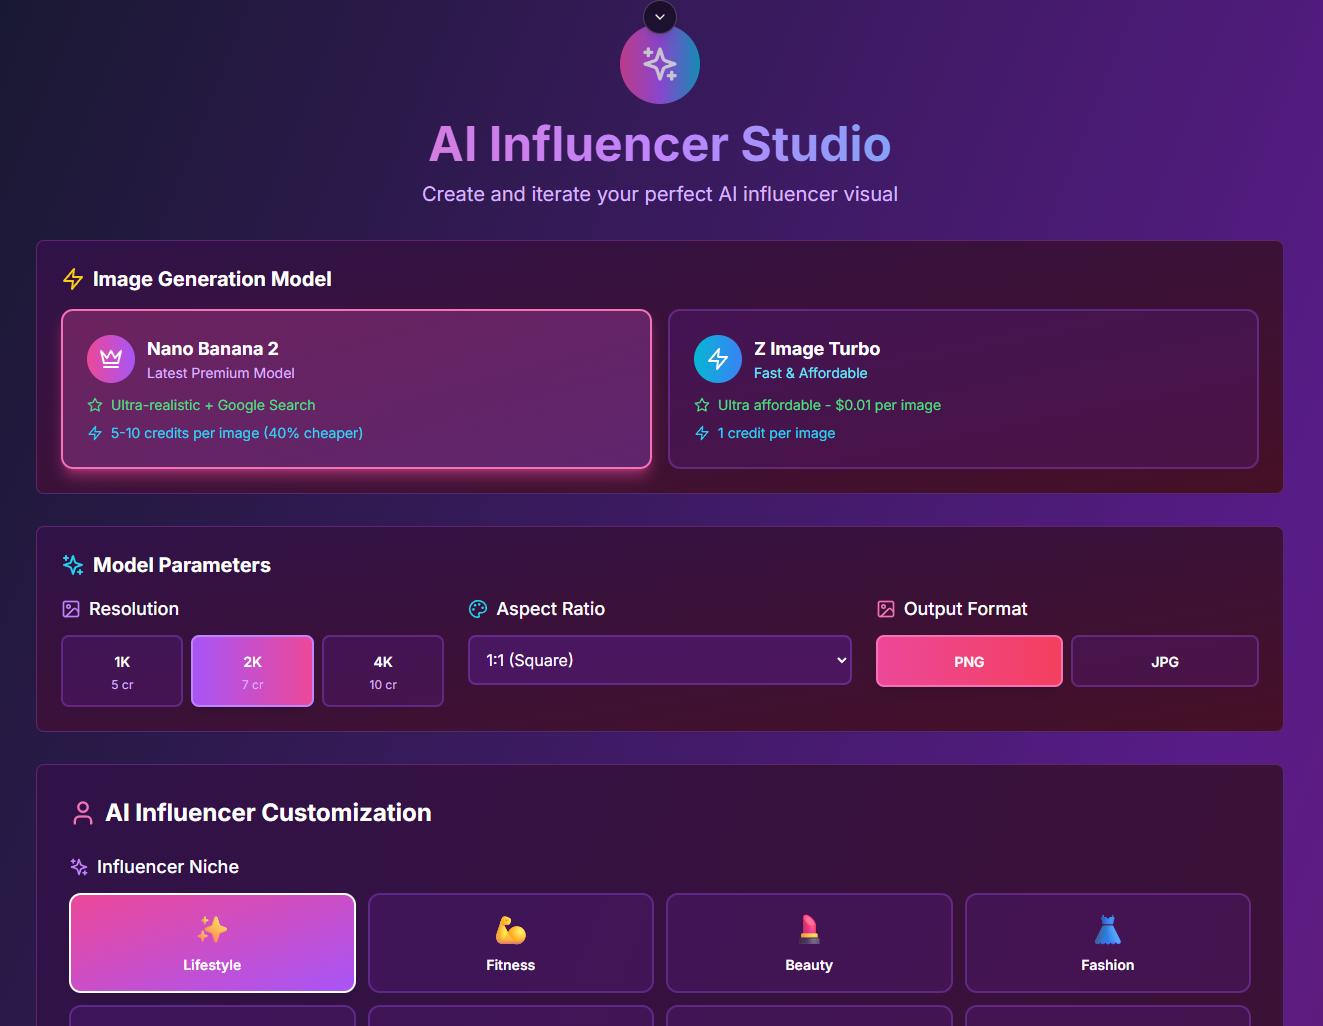Switch to the Beauty niche
The image size is (1323, 1026).
[808, 943]
